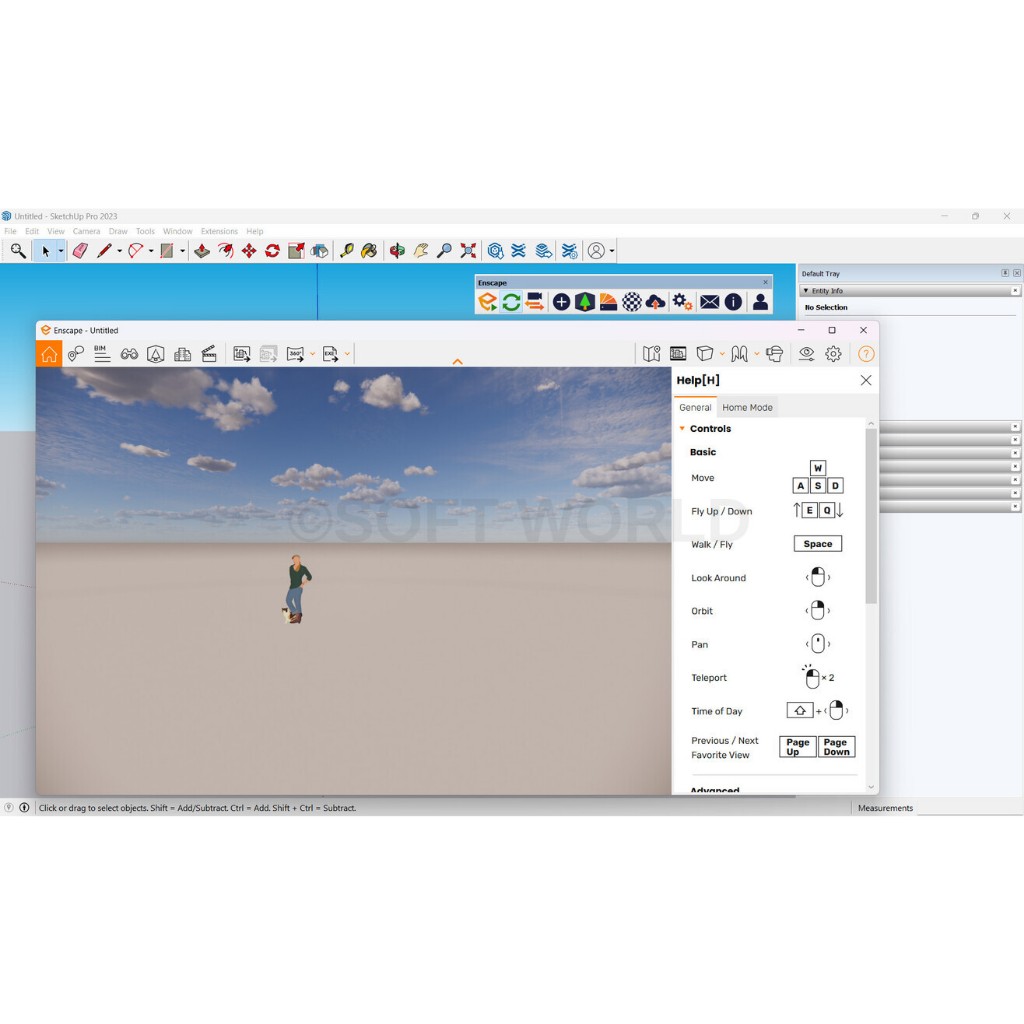The height and width of the screenshot is (1024, 1024).
Task: Pick the Push/Pull tool
Action: [202, 251]
